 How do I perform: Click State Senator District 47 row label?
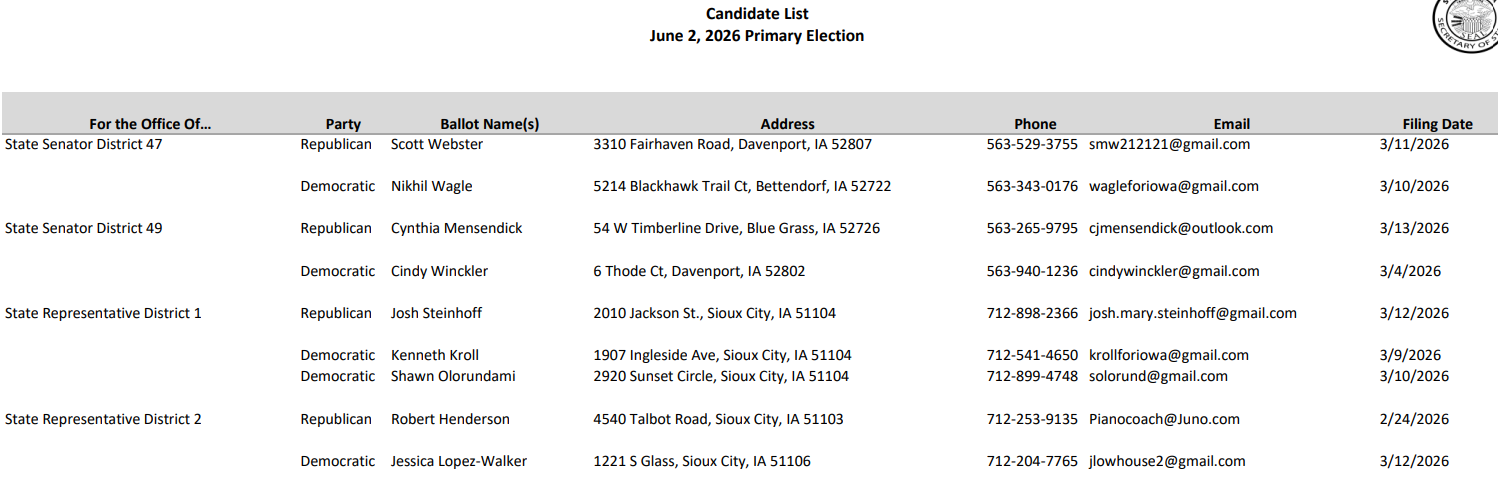coord(83,144)
